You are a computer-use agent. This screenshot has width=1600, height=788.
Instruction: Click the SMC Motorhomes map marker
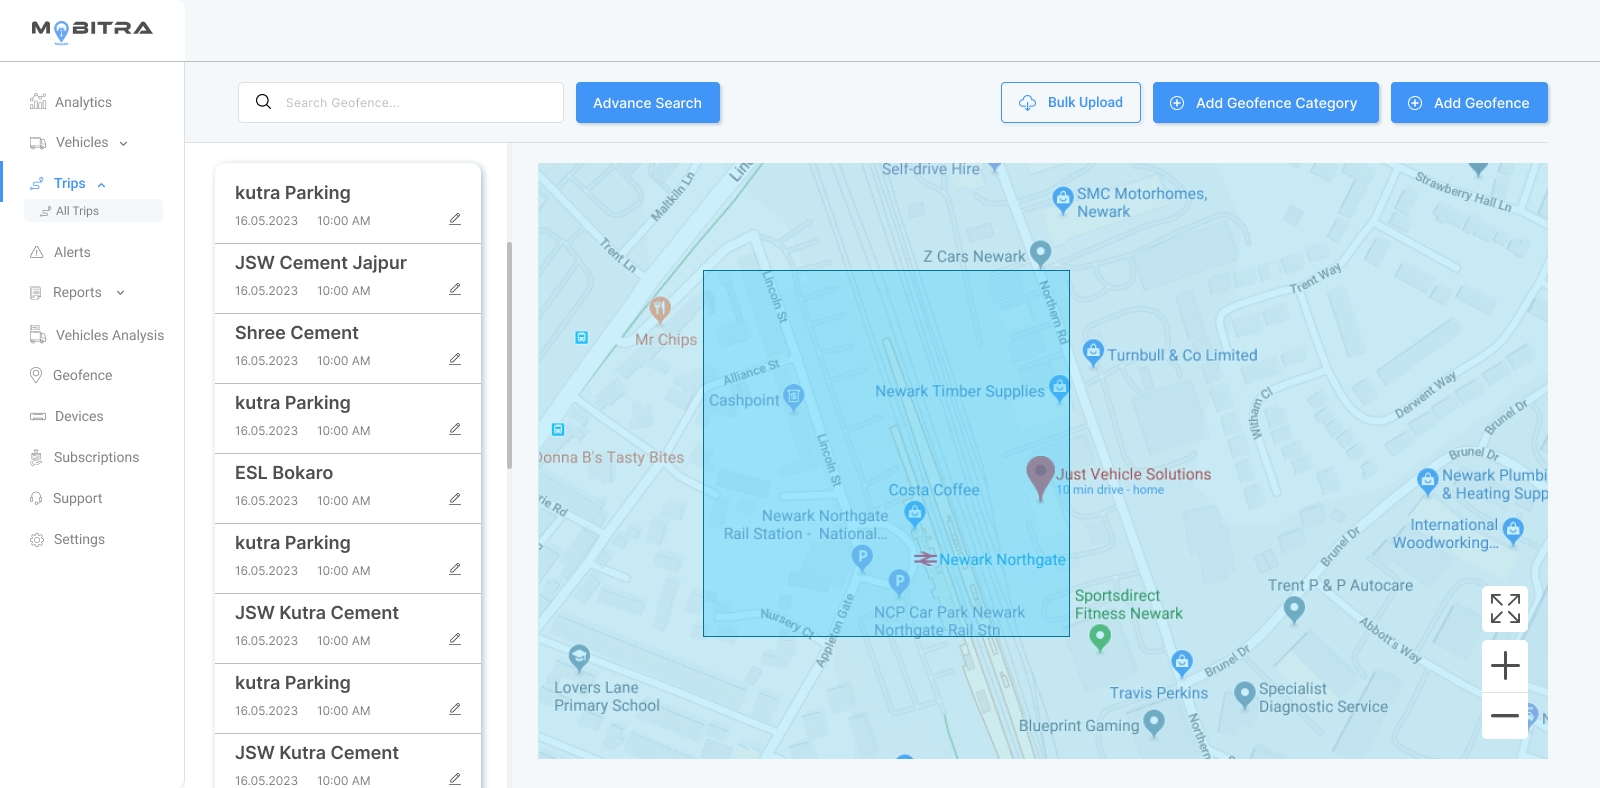(x=1063, y=200)
